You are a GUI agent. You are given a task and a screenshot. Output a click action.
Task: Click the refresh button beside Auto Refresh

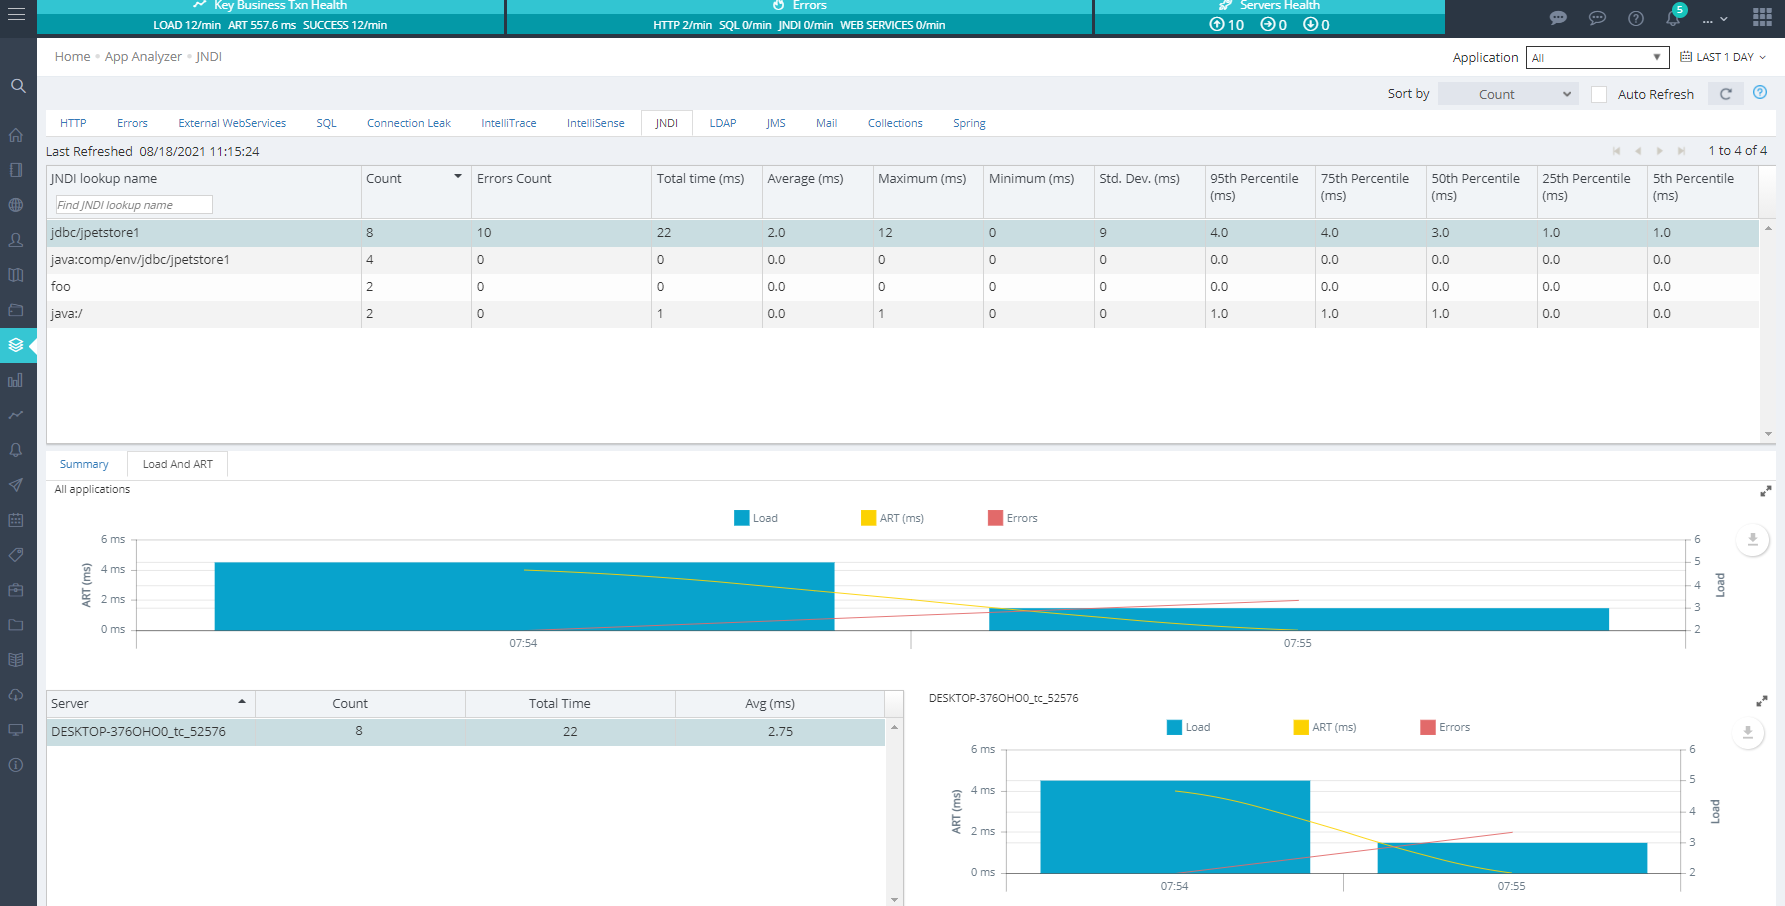coord(1725,94)
